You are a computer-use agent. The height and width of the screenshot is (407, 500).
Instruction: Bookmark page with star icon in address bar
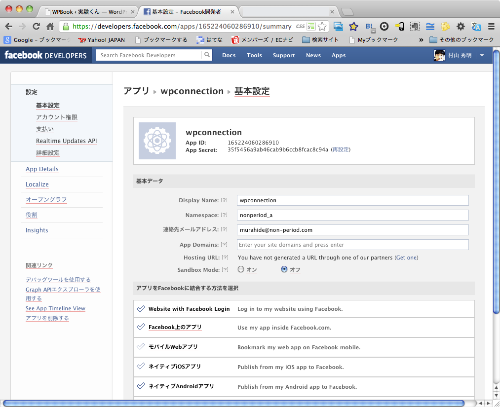[322, 26]
